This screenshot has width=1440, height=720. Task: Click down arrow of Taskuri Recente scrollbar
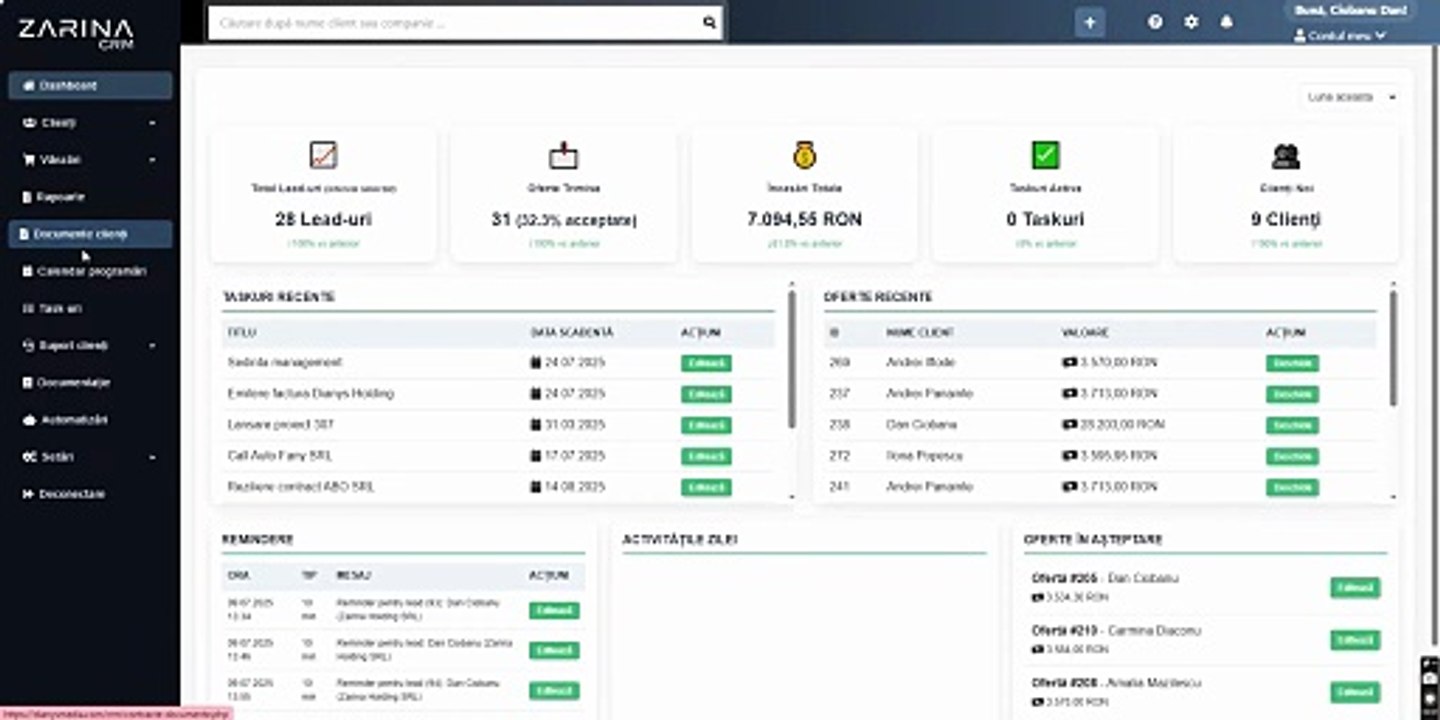point(792,496)
